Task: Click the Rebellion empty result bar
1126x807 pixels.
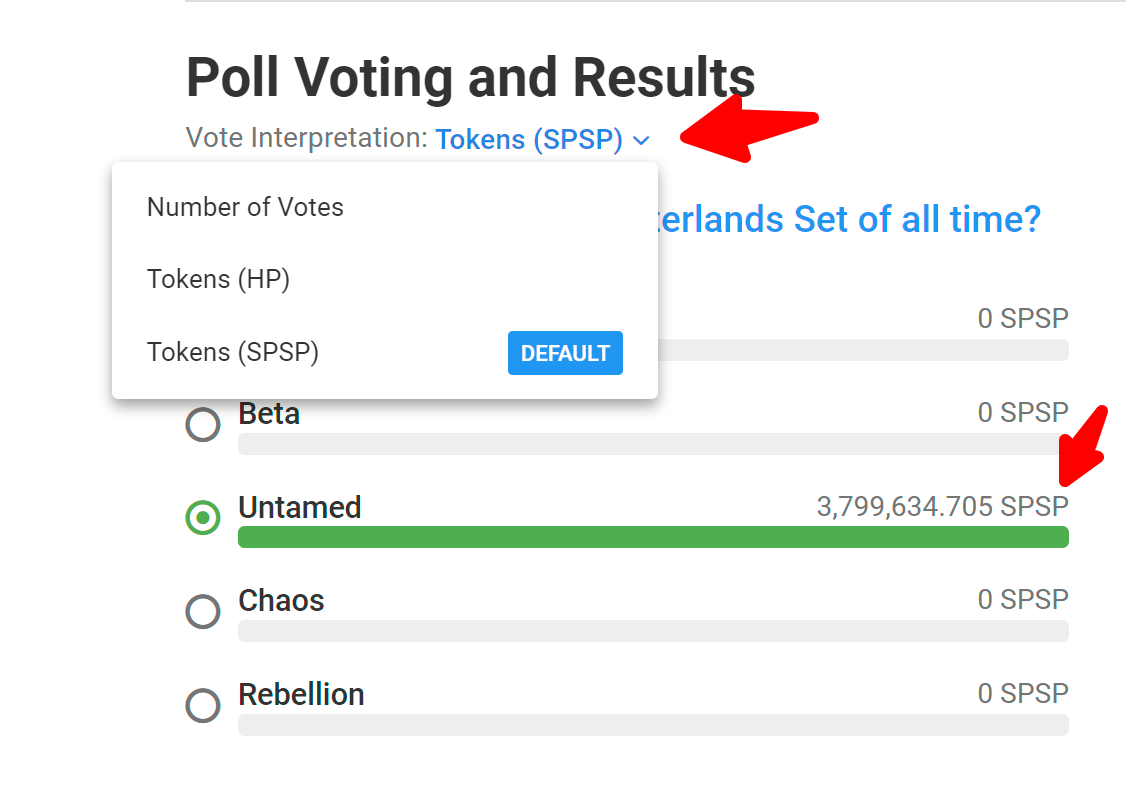Action: (x=653, y=724)
